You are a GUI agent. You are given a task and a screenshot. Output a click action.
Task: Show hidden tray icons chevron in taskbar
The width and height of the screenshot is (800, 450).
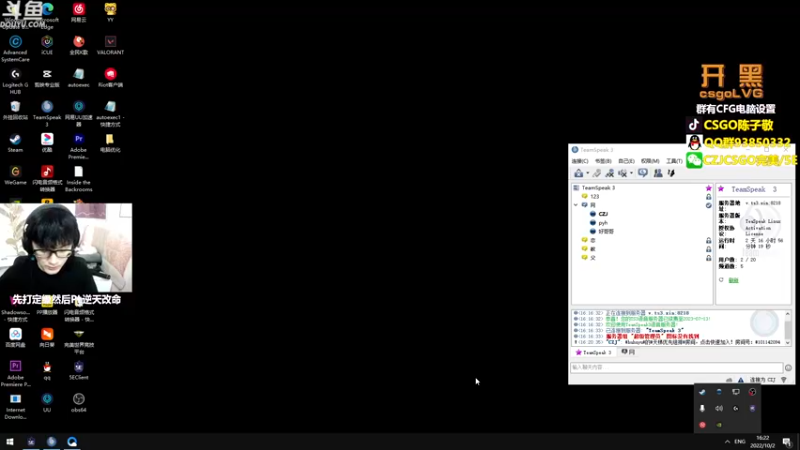pyautogui.click(x=727, y=442)
